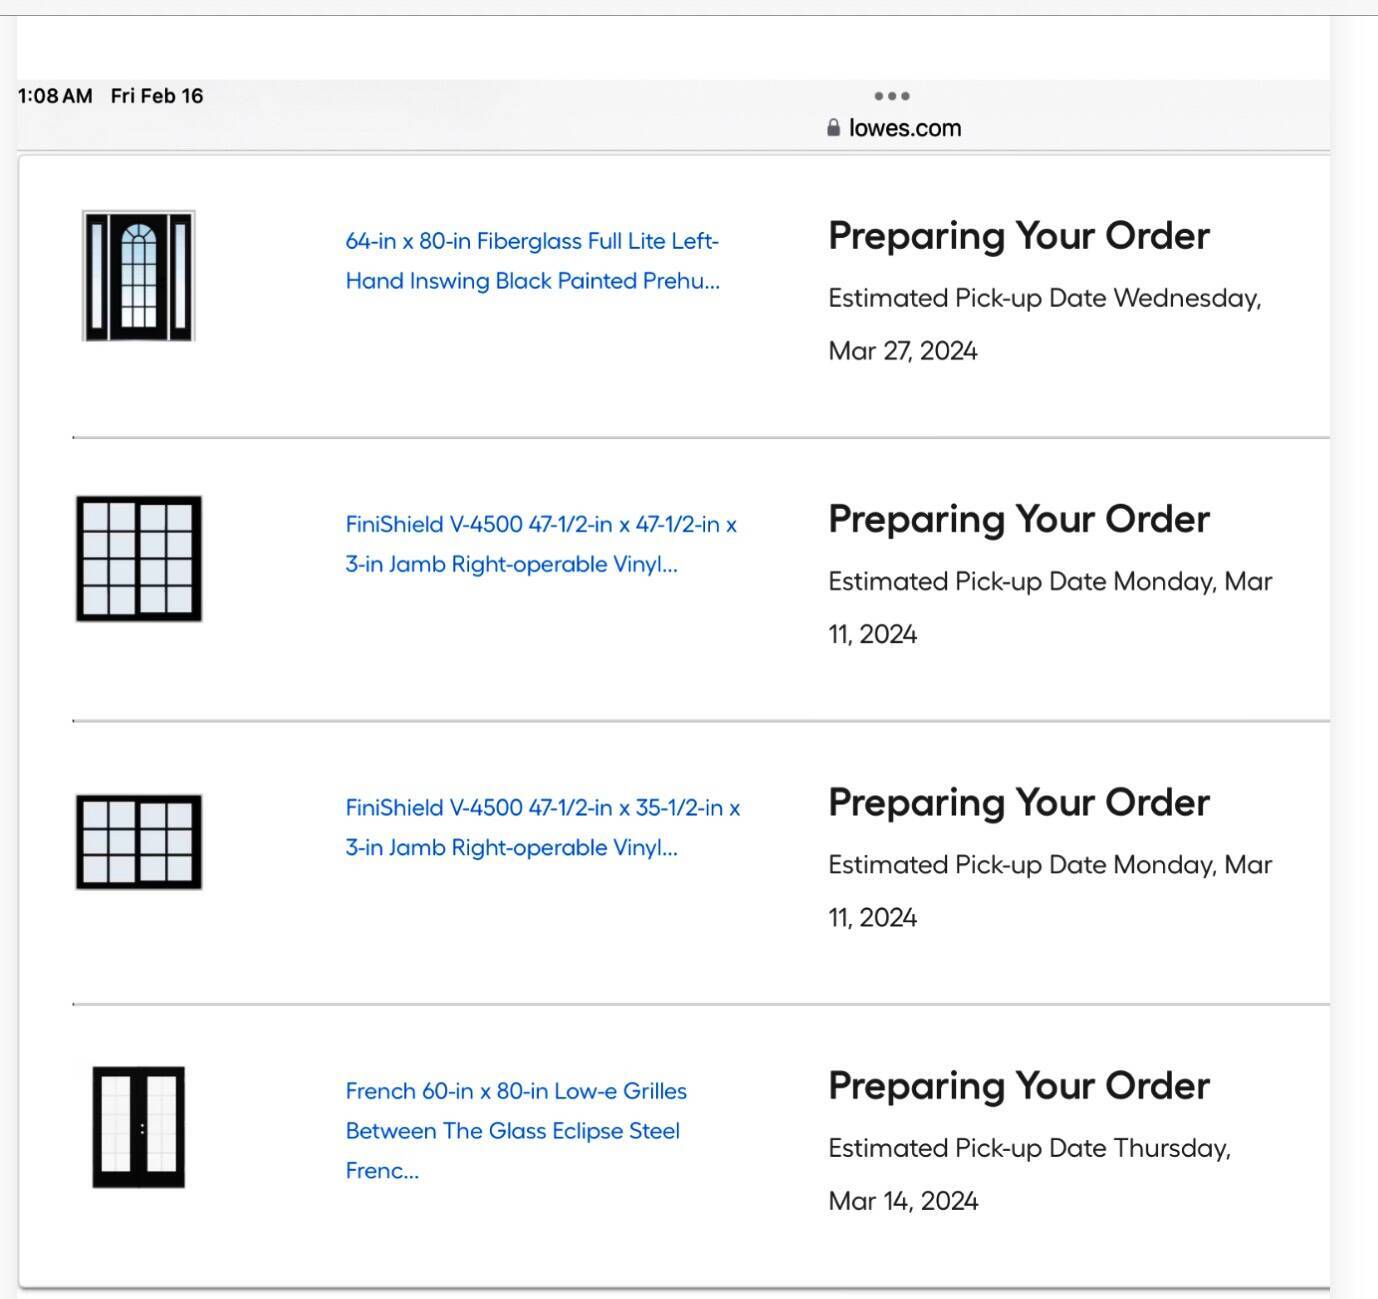Click the padlock icon beside lowes.com
This screenshot has width=1378, height=1299.
[834, 128]
